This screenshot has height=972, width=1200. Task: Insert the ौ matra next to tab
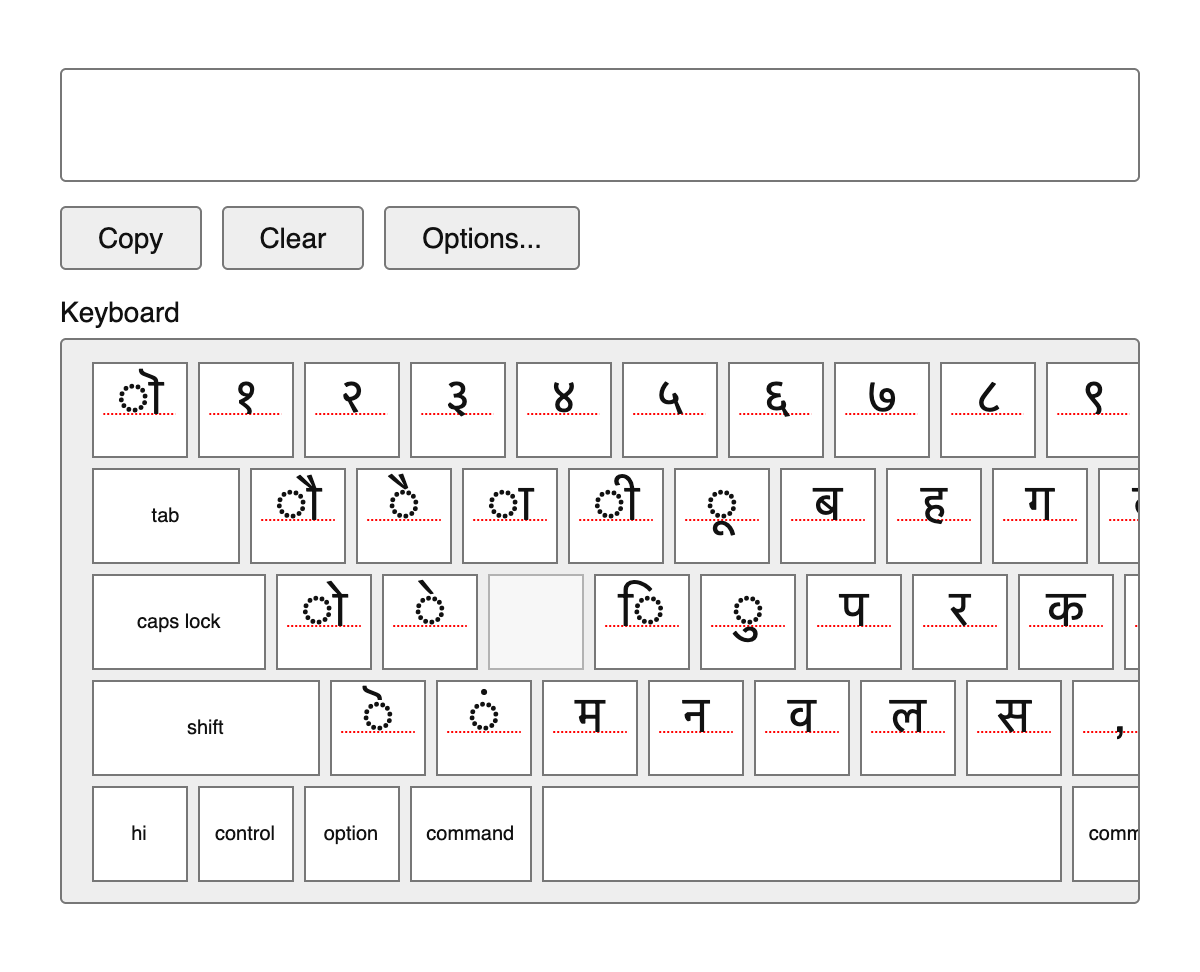298,516
